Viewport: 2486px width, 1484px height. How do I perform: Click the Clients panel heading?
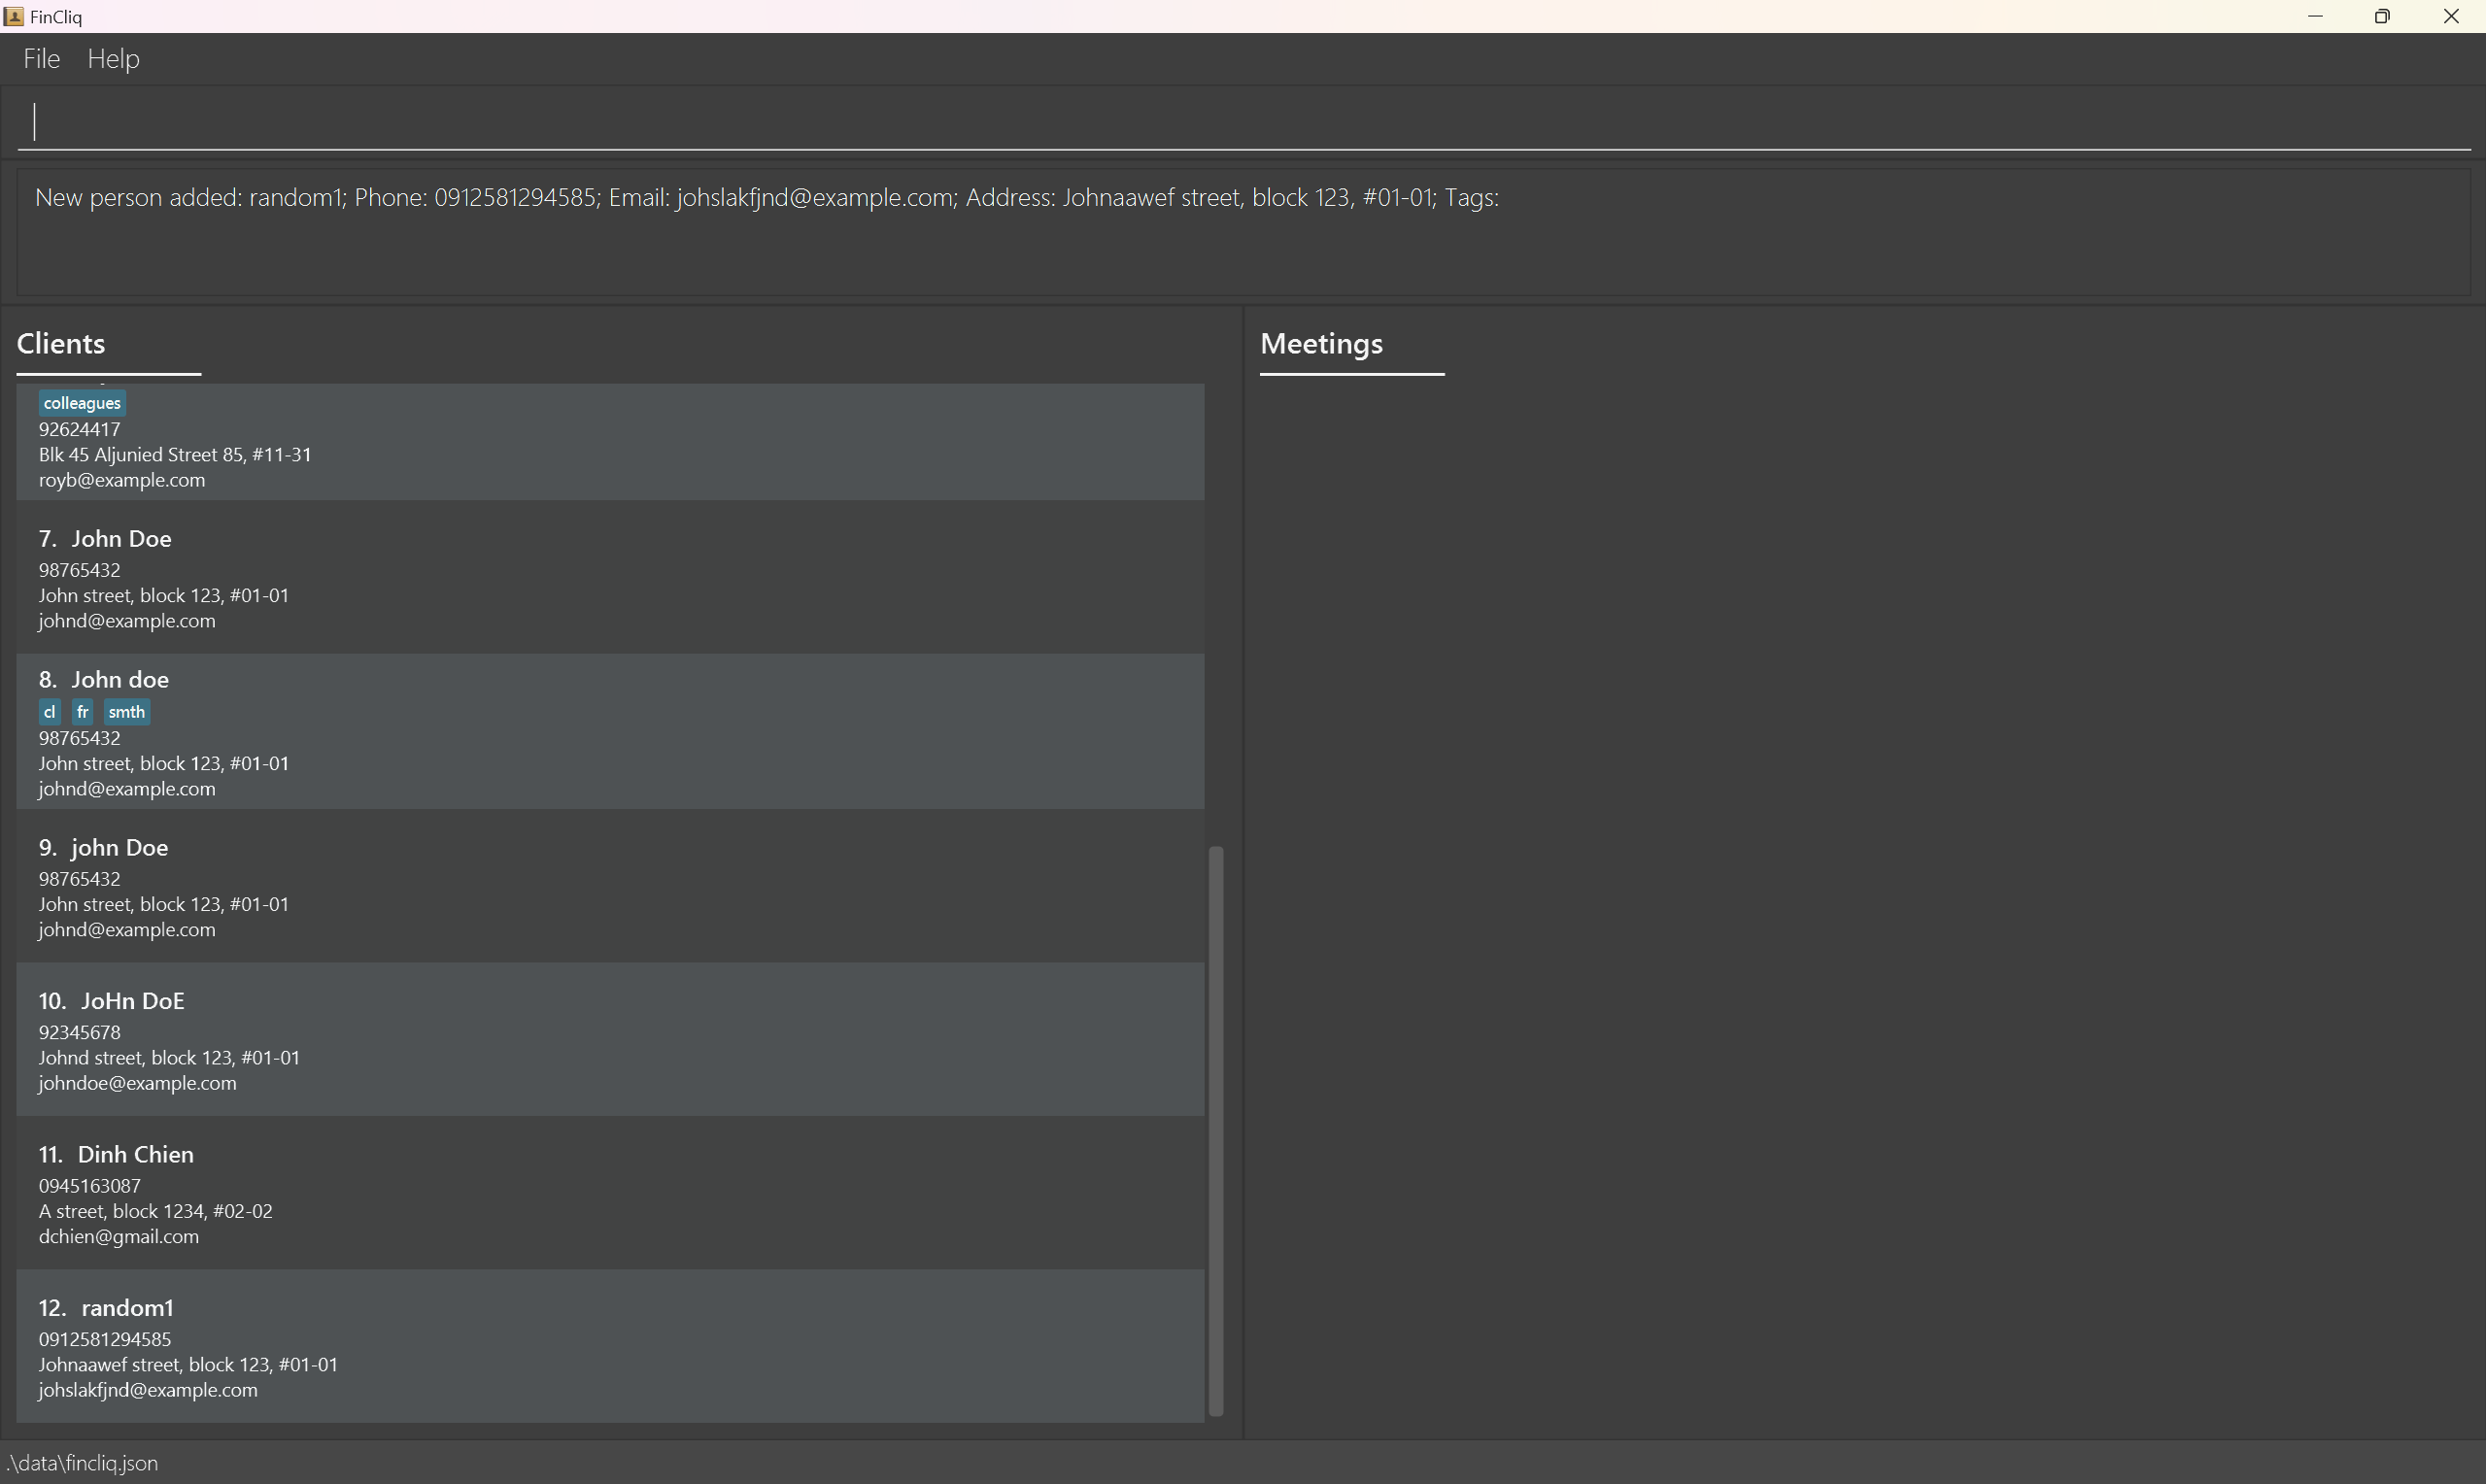coord(61,344)
